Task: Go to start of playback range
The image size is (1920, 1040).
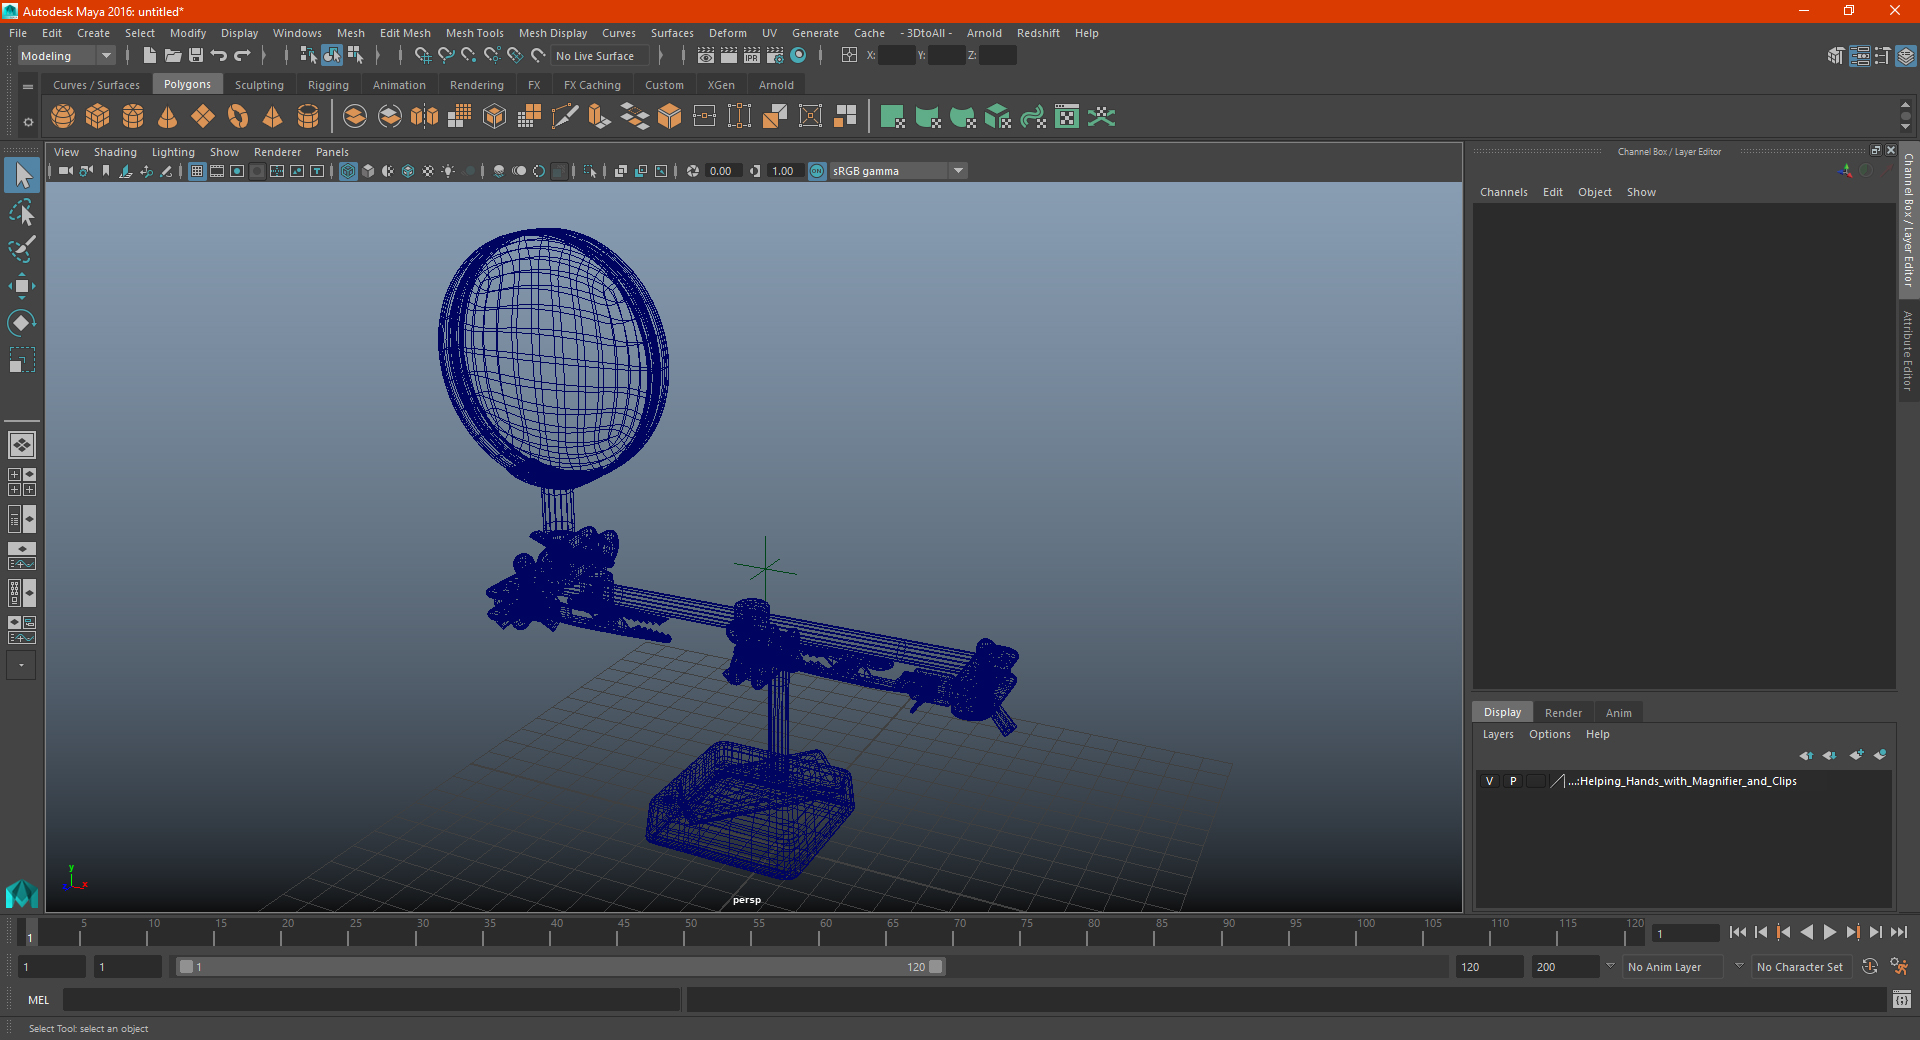Action: (x=1738, y=932)
